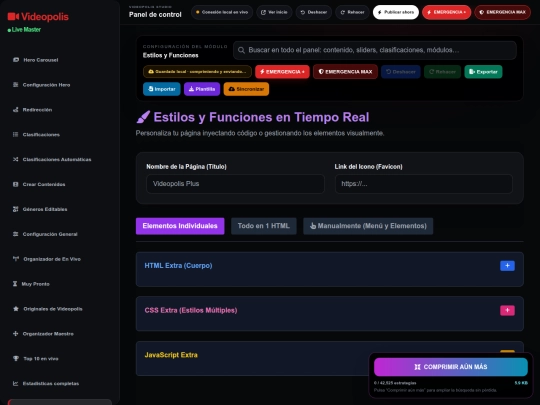This screenshot has width=540, height=405.
Task: Click the Top 10 en vivo trophy icon
Action: [x=16, y=359]
